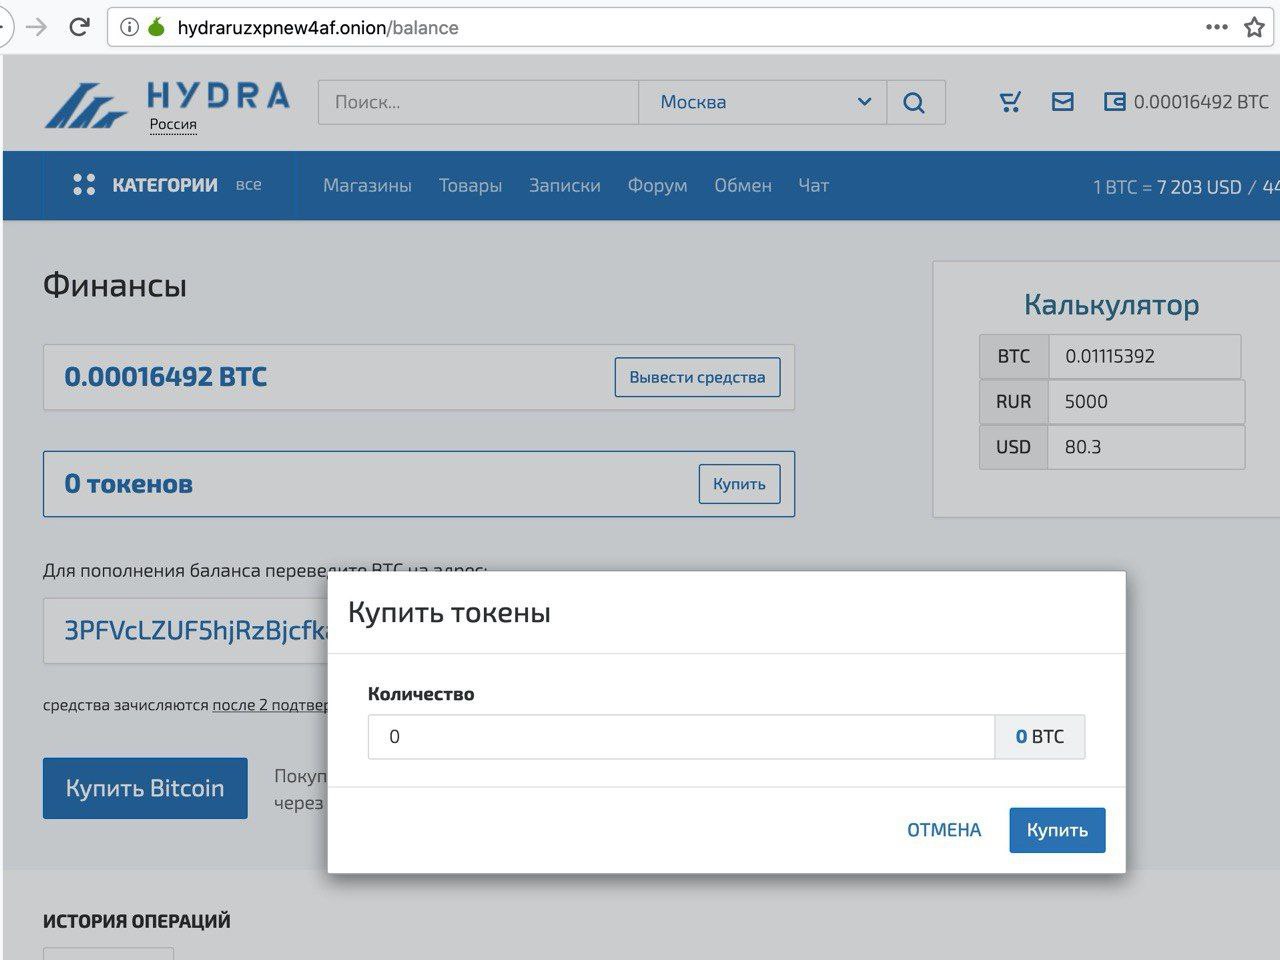The image size is (1280, 960).
Task: Click the после 2 подтверждений link
Action: pyautogui.click(x=271, y=705)
